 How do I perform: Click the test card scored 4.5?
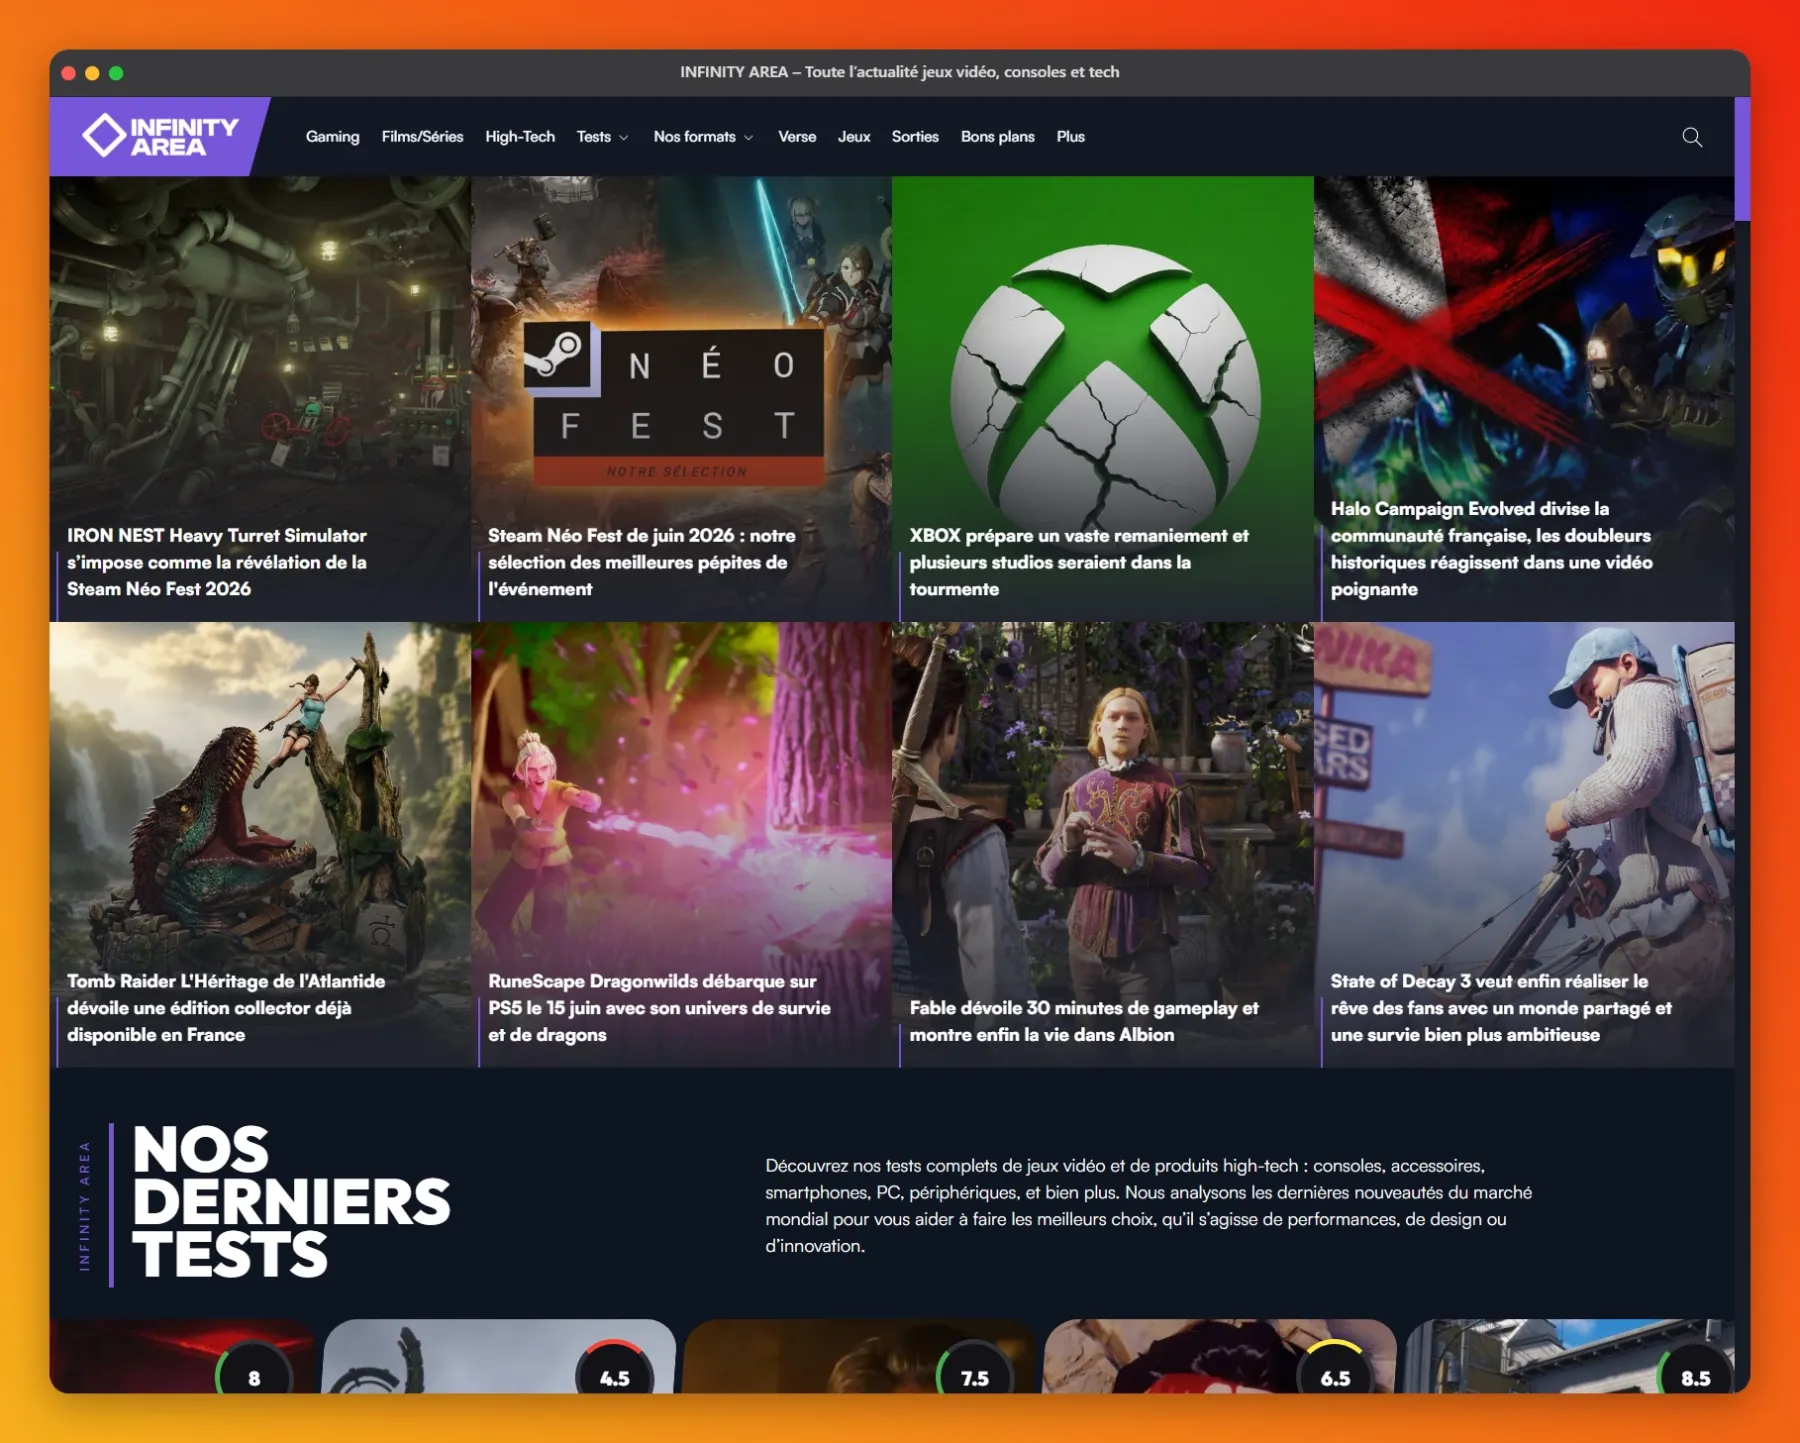coord(499,1356)
